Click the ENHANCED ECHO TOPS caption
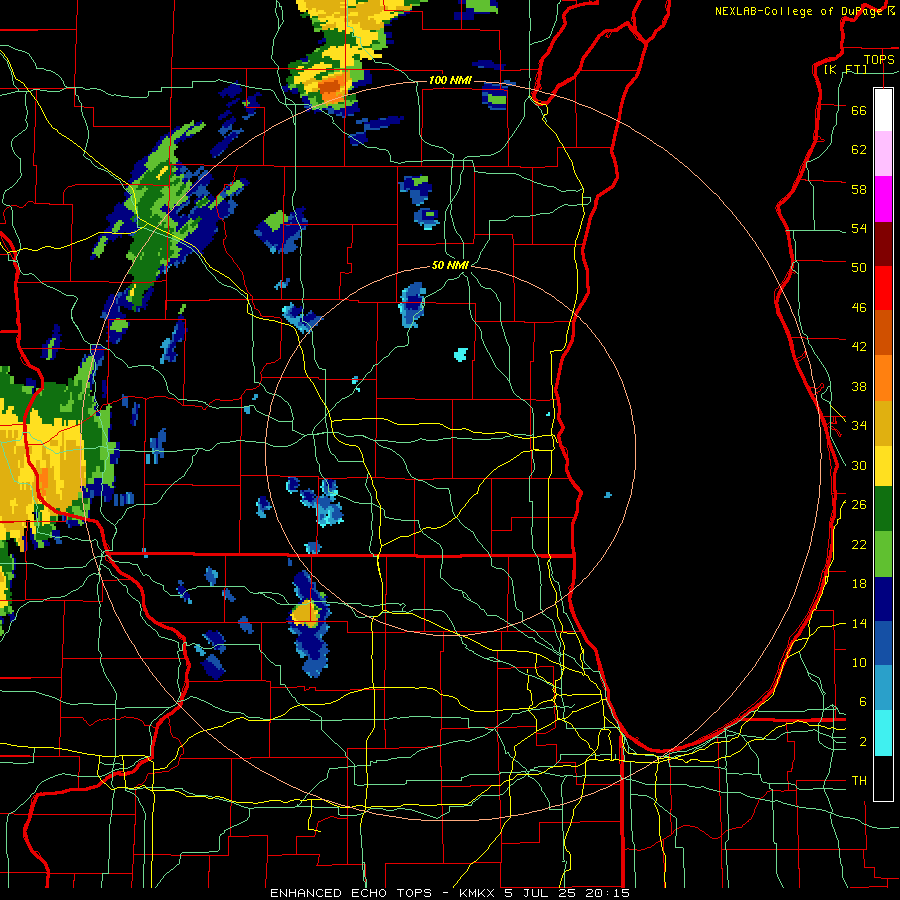 click(x=351, y=893)
